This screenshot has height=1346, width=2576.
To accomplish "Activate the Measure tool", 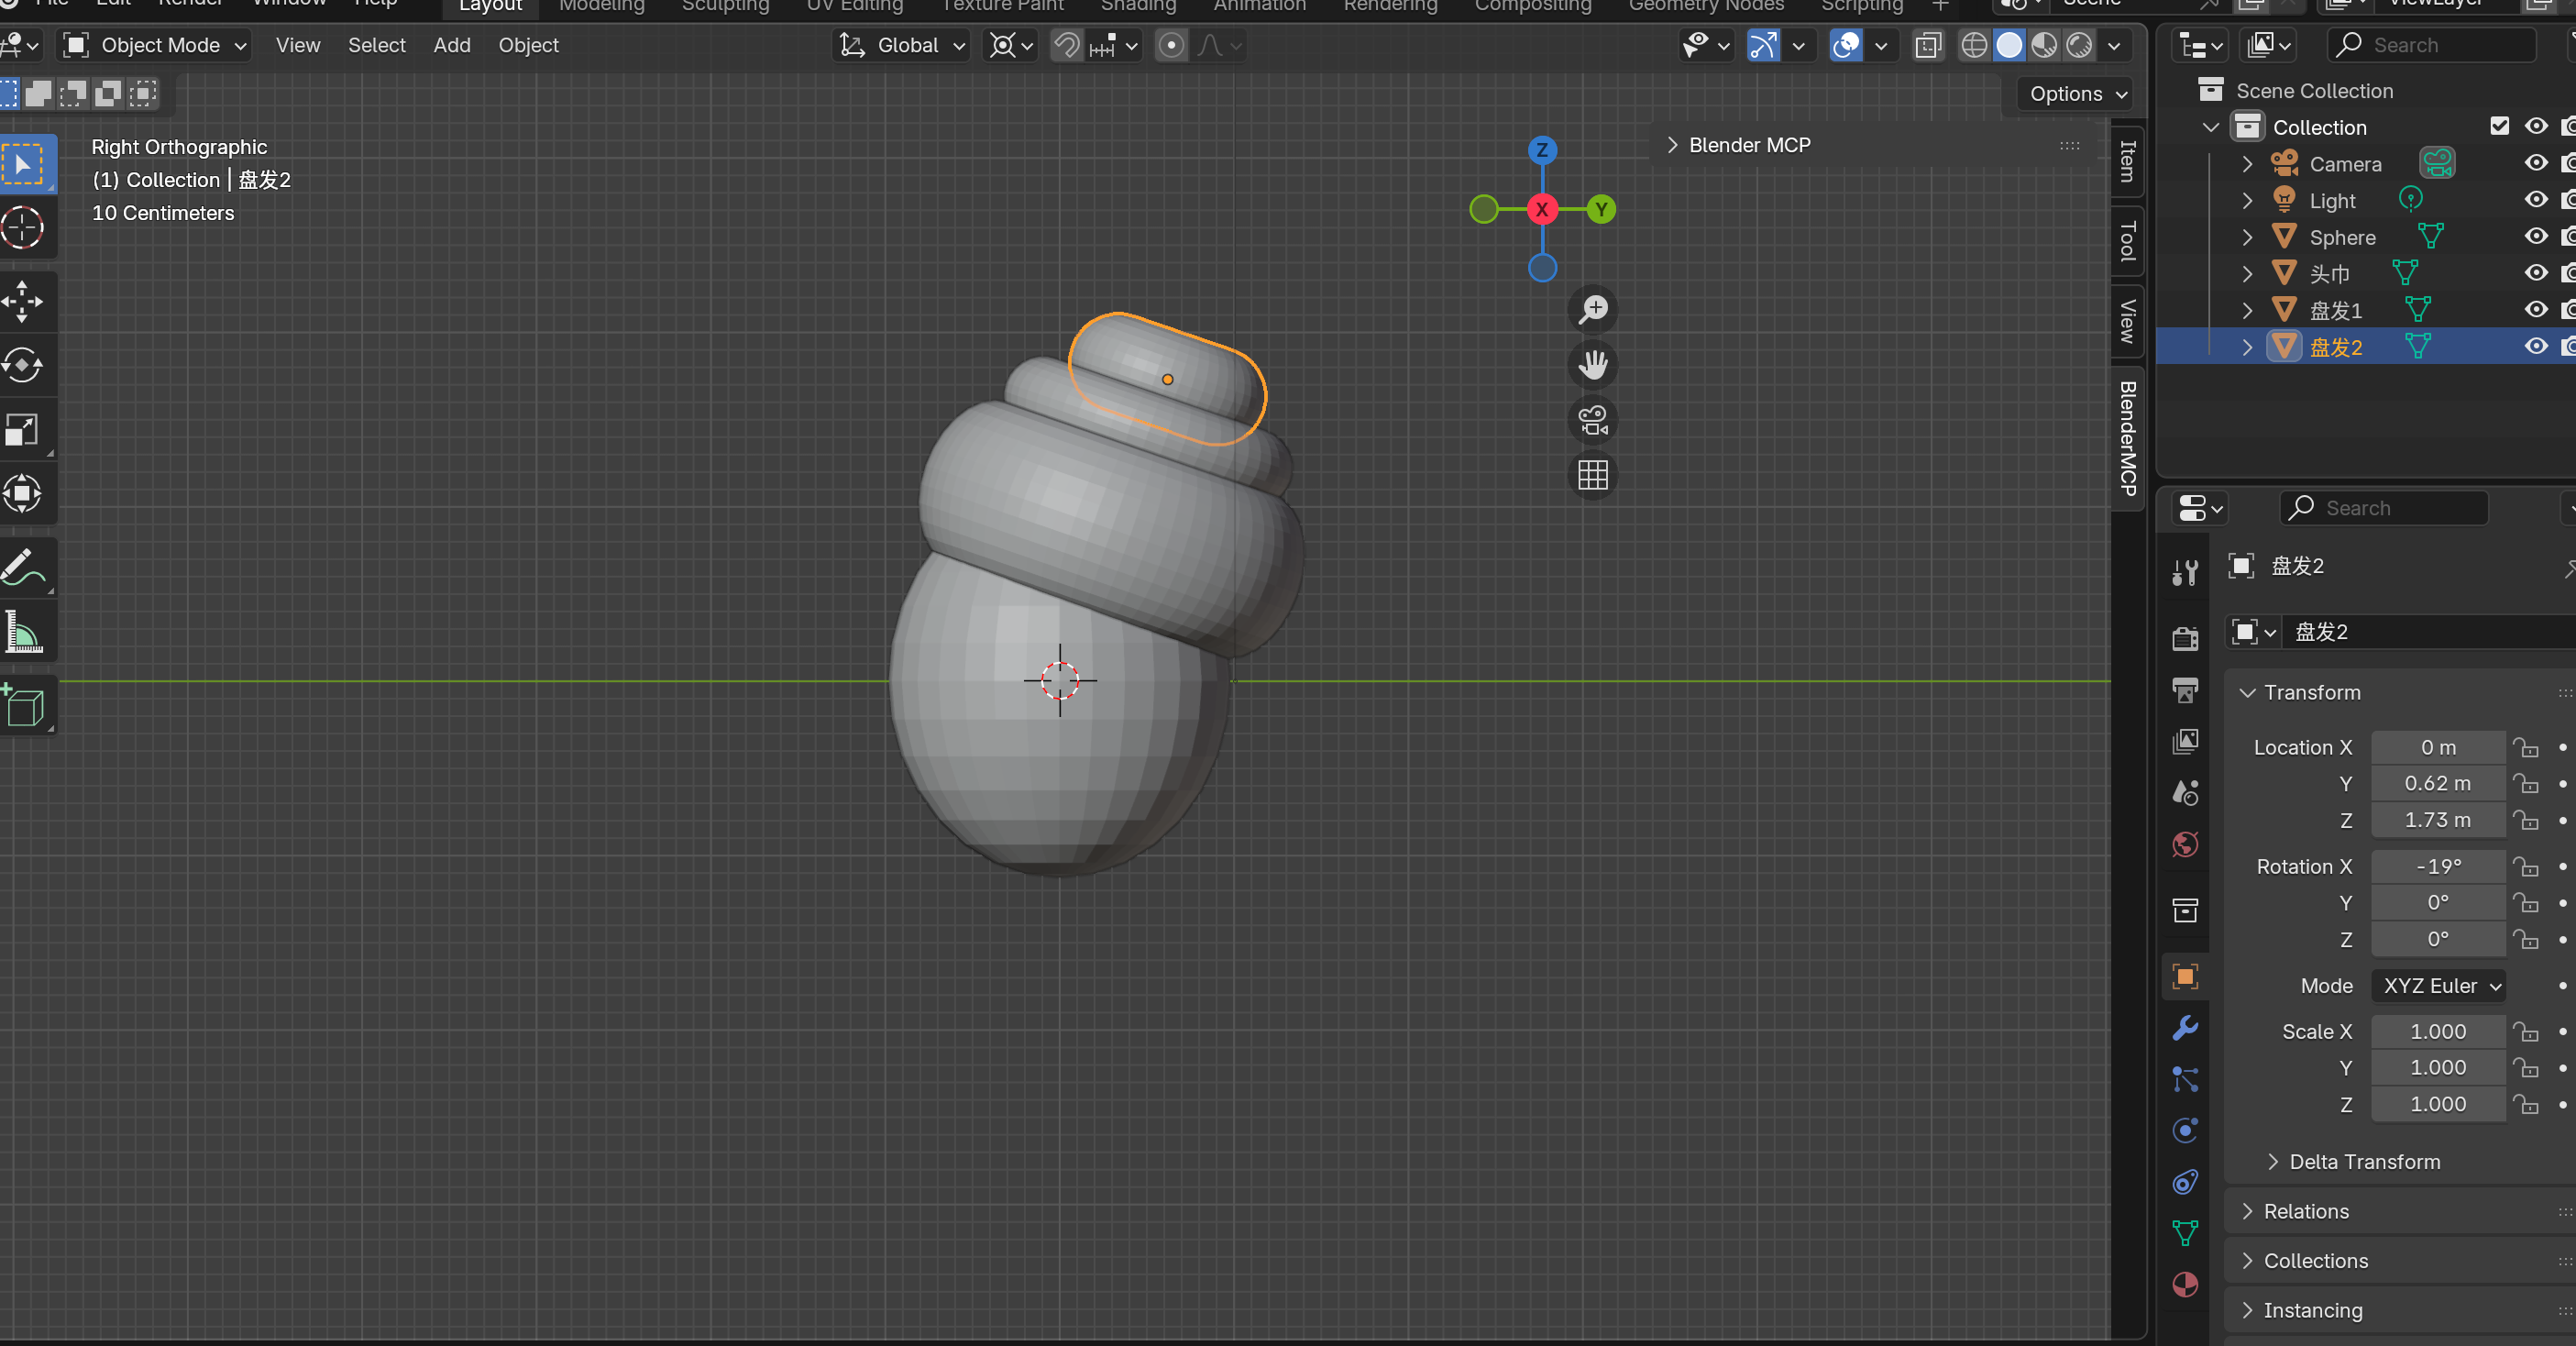I will coord(23,633).
